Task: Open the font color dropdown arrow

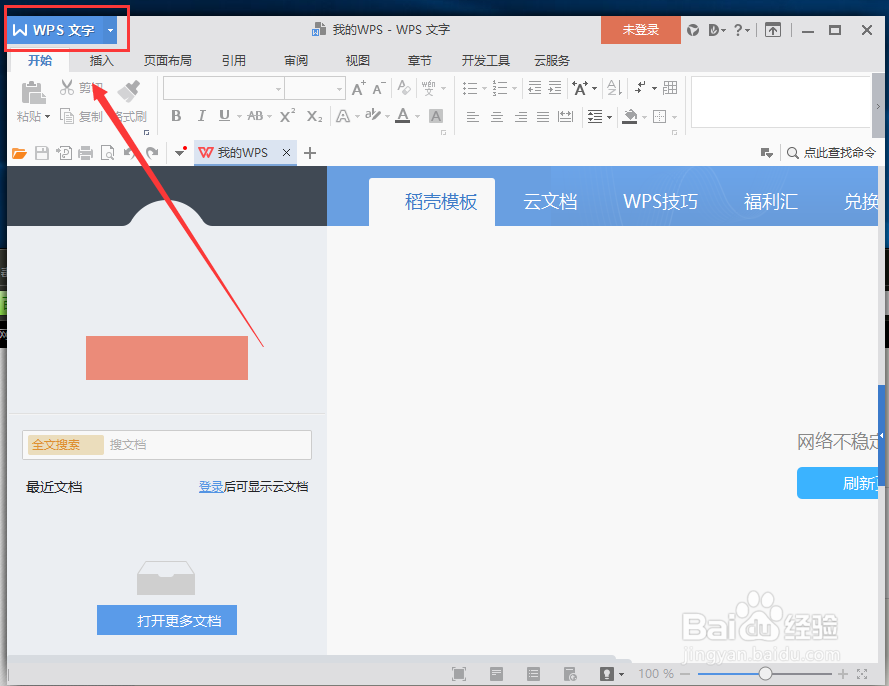Action: point(418,117)
